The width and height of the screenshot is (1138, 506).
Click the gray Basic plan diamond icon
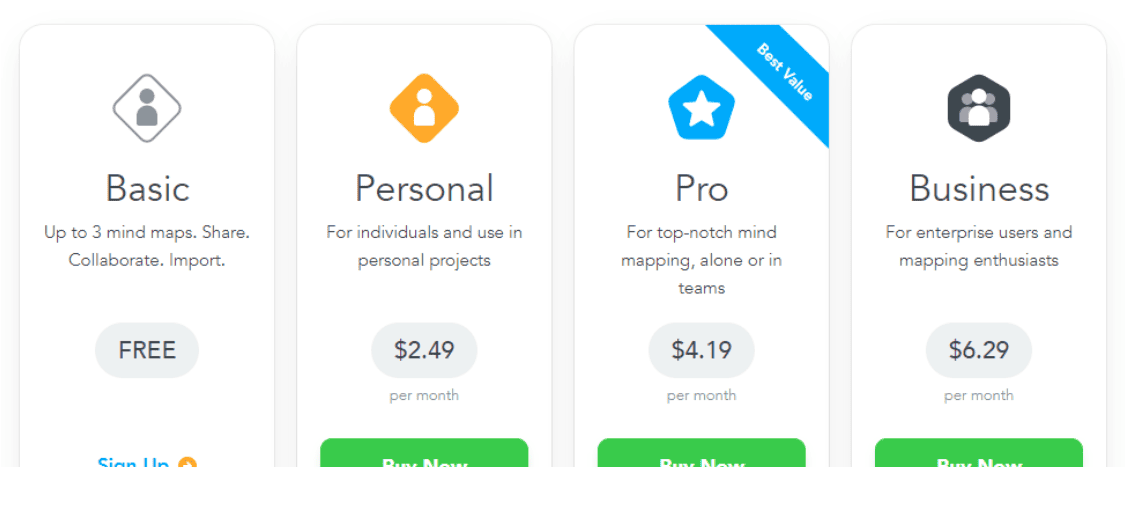pos(147,108)
